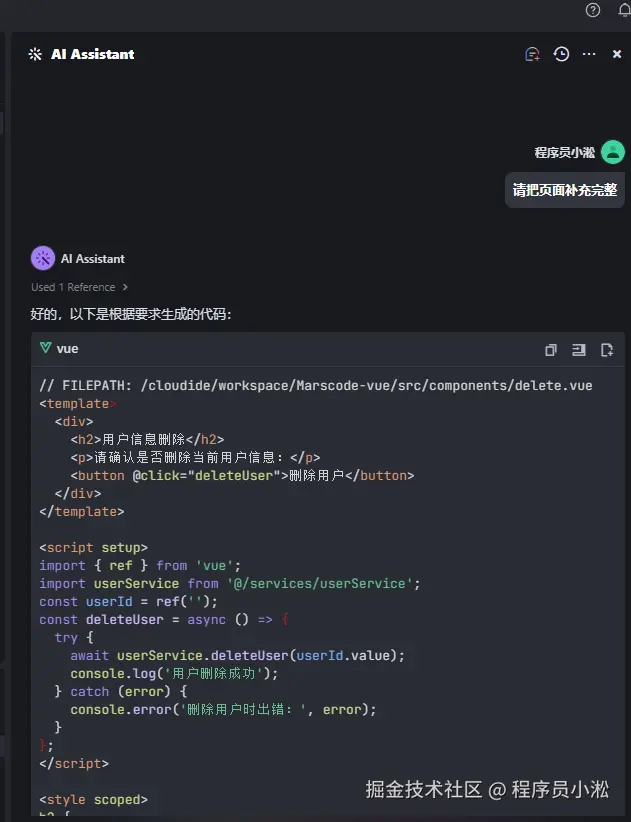Copy the vue code block

[x=550, y=350]
